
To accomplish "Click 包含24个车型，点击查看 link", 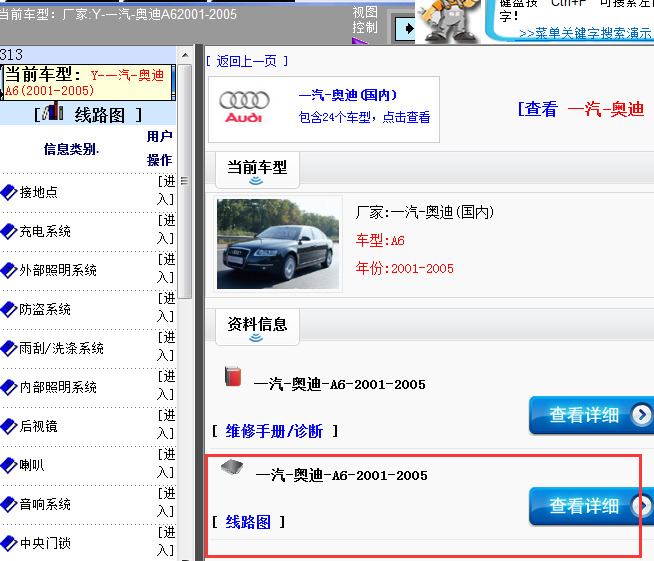I will pyautogui.click(x=365, y=117).
